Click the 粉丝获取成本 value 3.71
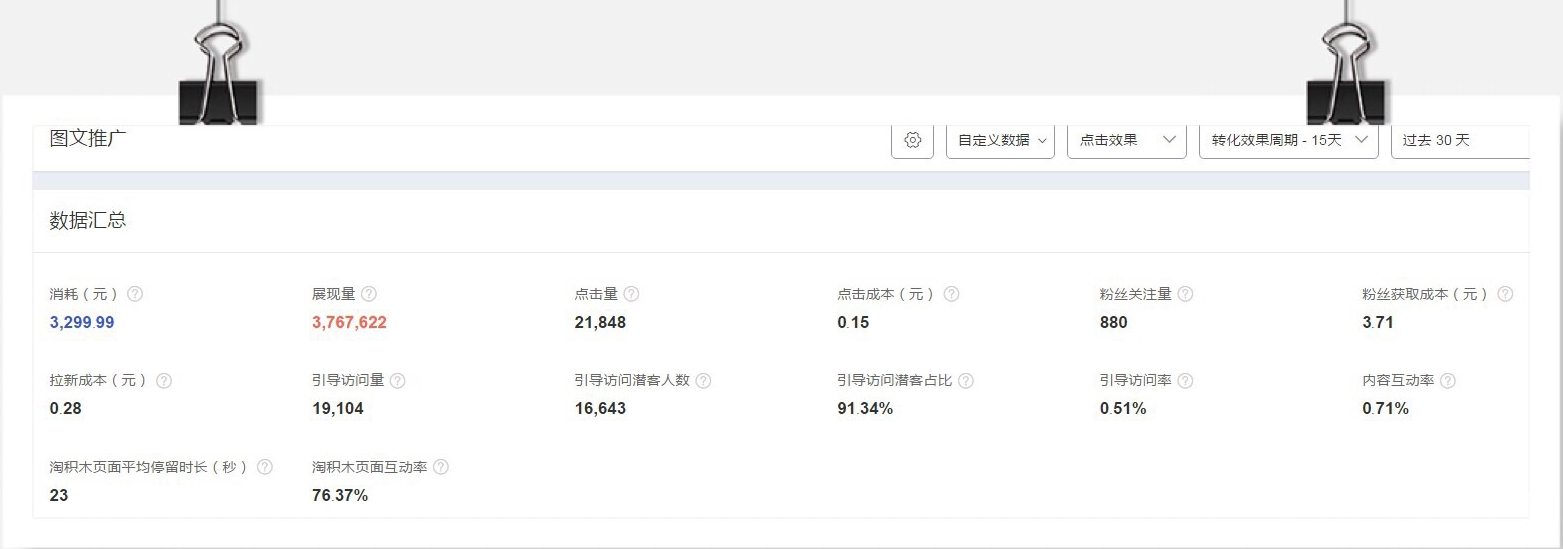 pos(1378,323)
